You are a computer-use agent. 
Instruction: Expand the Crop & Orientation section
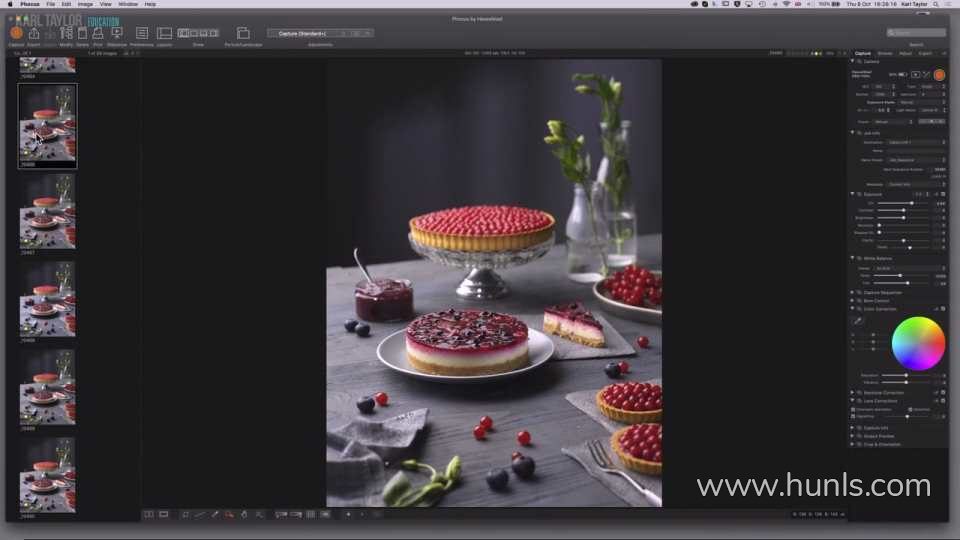point(852,444)
